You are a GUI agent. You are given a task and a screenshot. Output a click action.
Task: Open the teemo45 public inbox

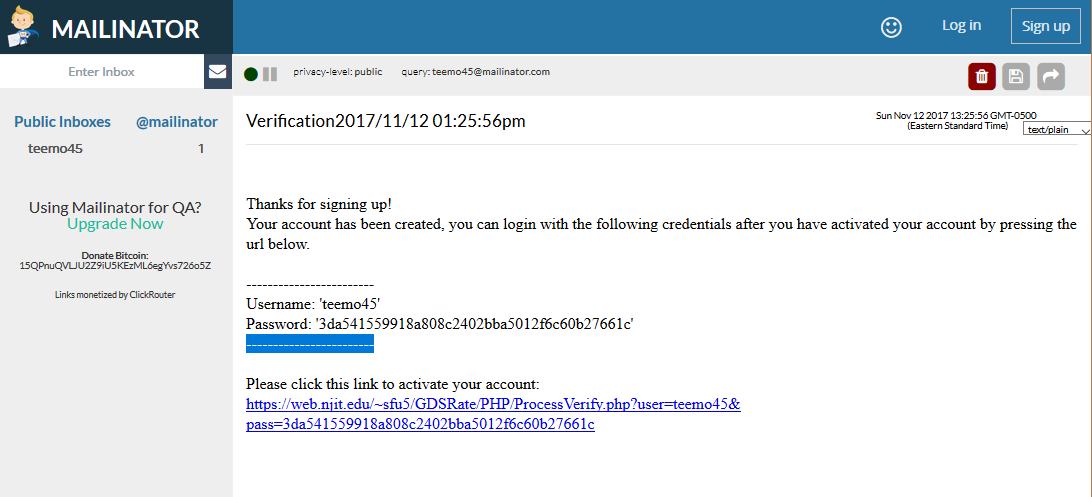click(56, 148)
